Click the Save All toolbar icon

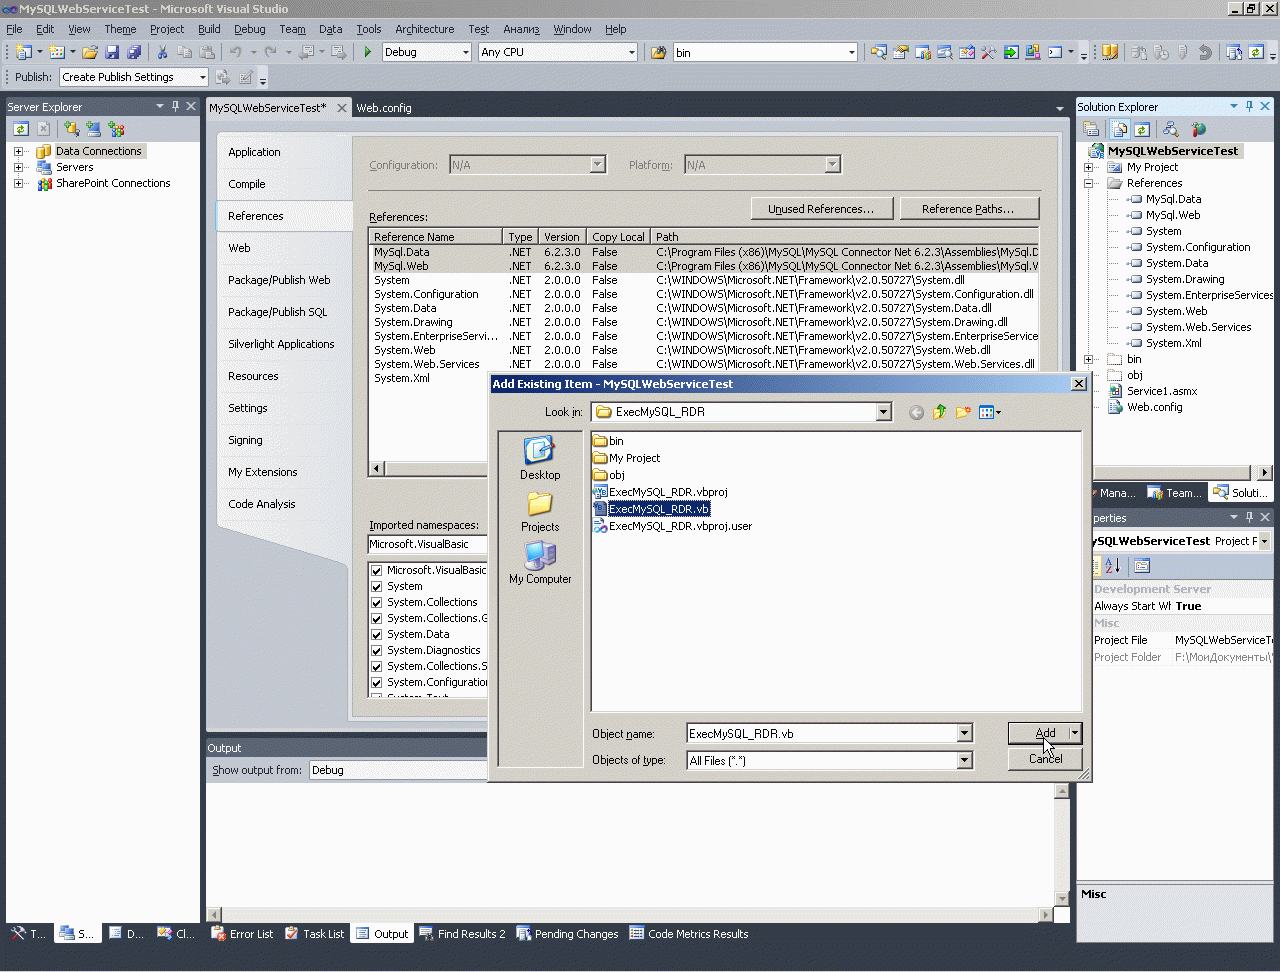[134, 52]
